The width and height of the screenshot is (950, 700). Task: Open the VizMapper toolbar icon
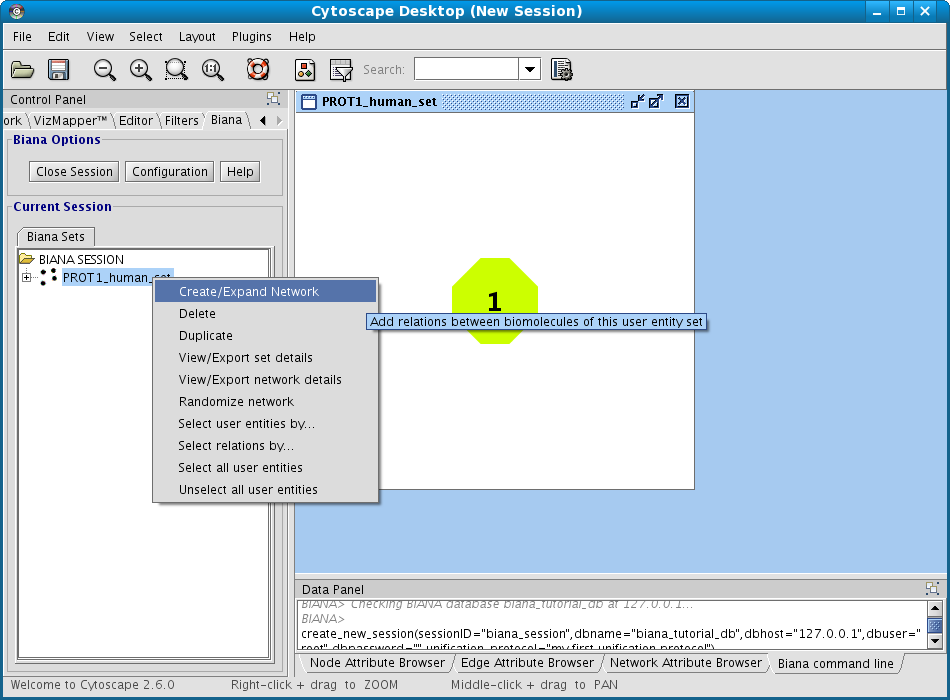click(305, 70)
